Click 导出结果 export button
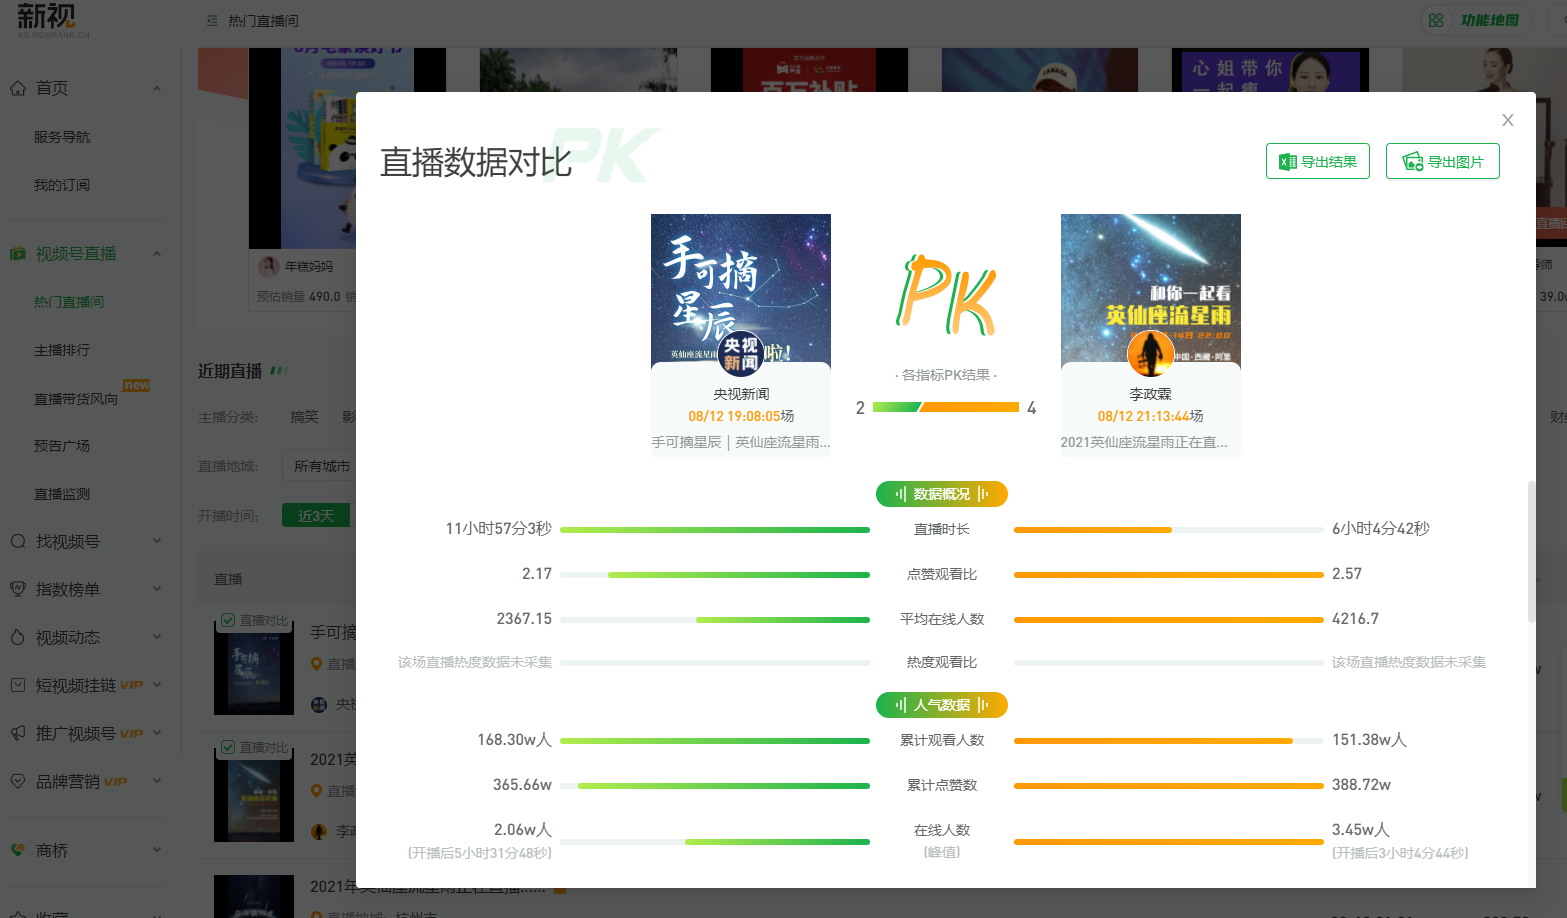Viewport: 1567px width, 918px height. 1317,161
